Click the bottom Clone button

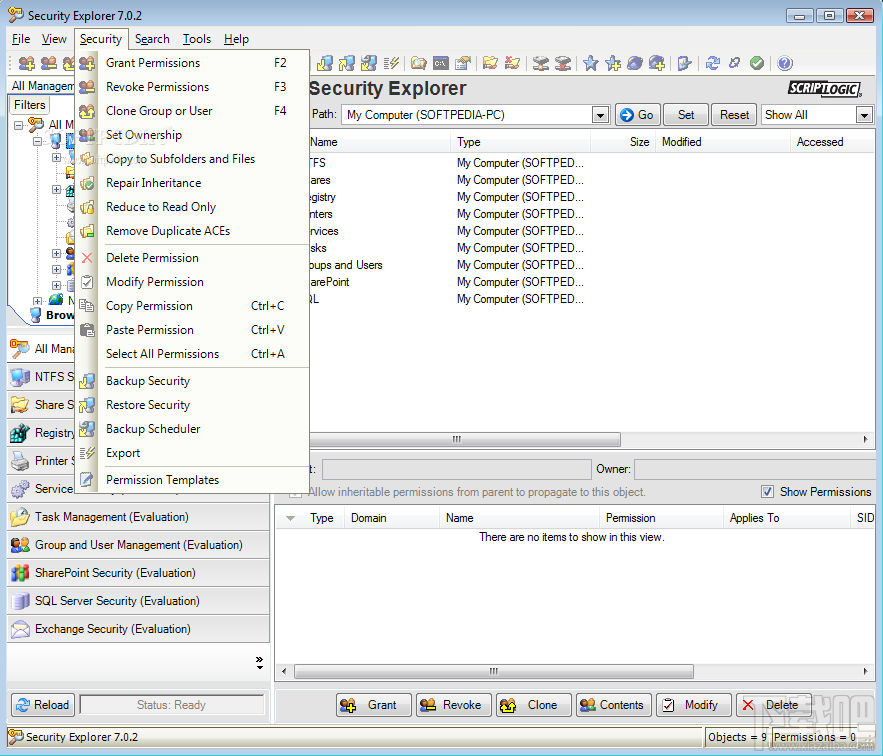coord(533,705)
